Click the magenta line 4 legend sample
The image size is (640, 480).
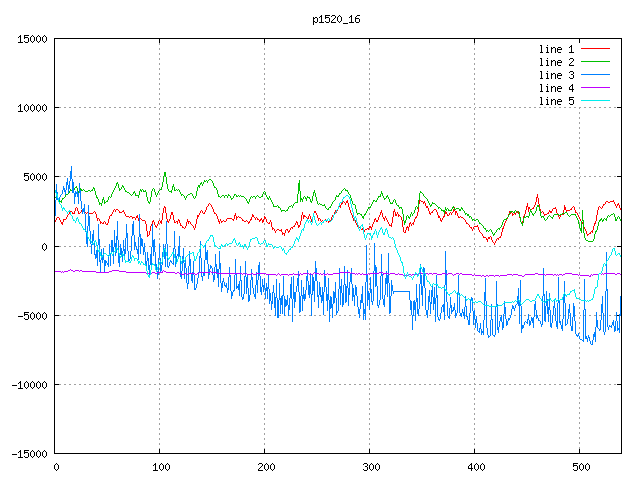pyautogui.click(x=595, y=88)
